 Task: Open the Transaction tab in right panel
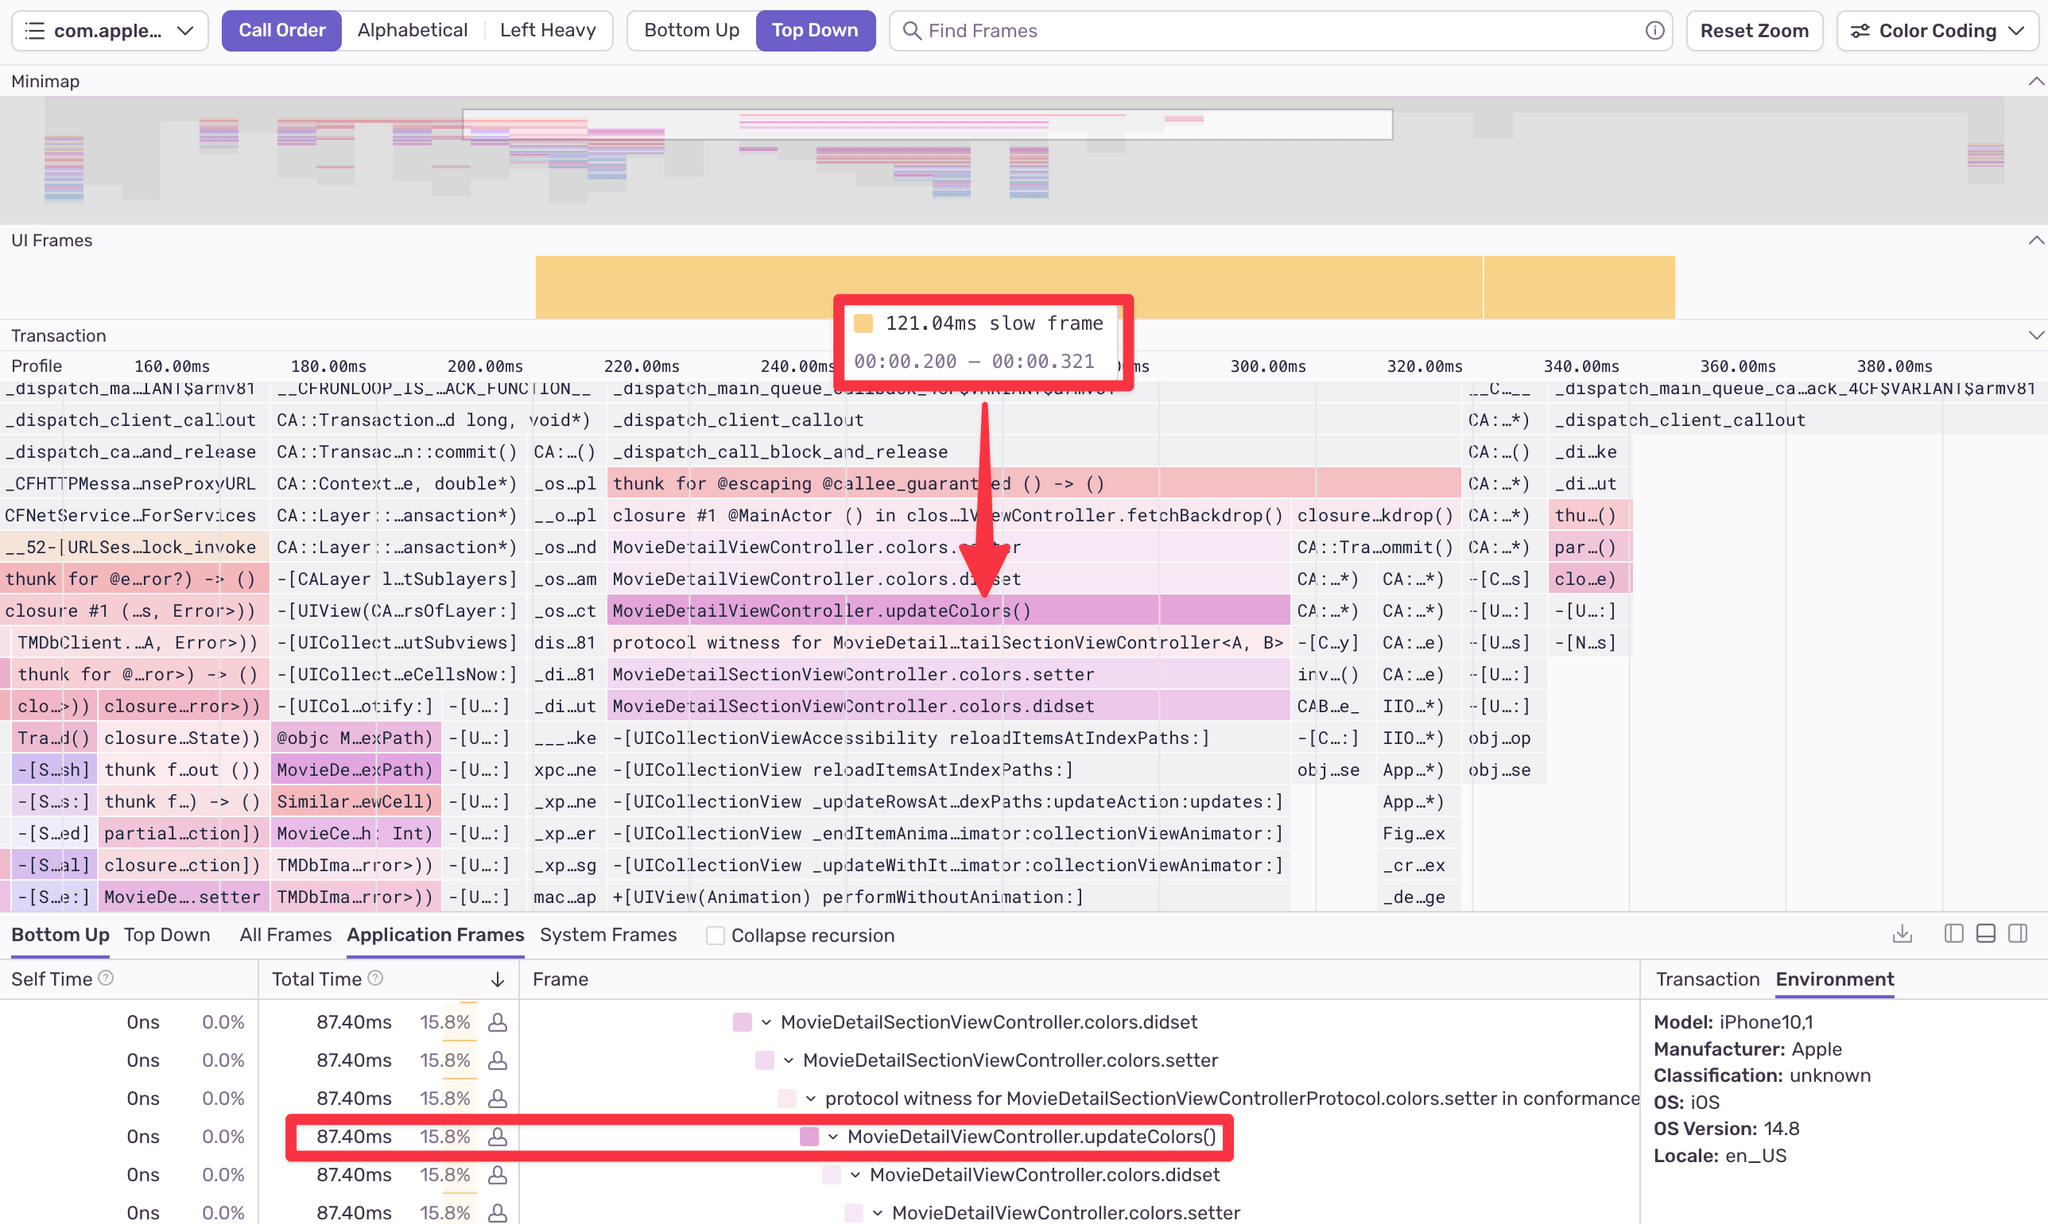click(x=1708, y=979)
